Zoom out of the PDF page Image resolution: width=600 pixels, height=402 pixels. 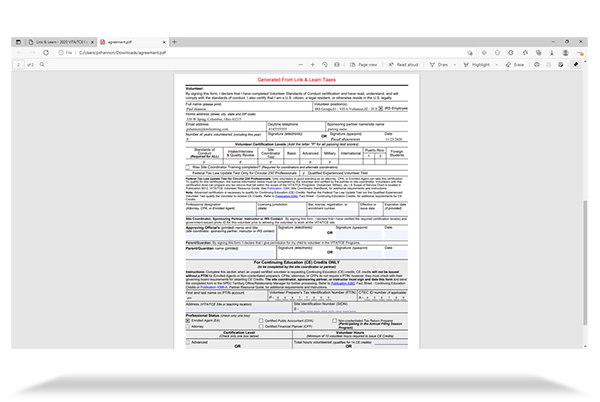click(300, 65)
